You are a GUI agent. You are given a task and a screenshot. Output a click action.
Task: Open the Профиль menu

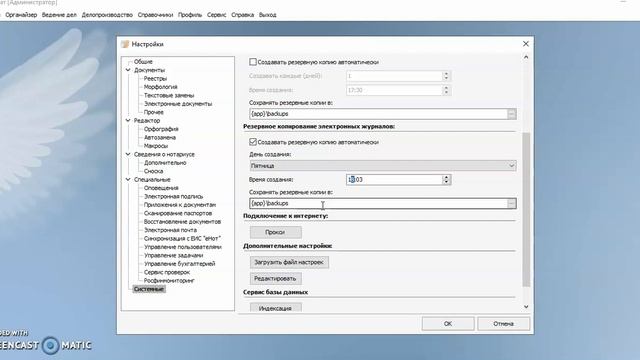pos(190,15)
